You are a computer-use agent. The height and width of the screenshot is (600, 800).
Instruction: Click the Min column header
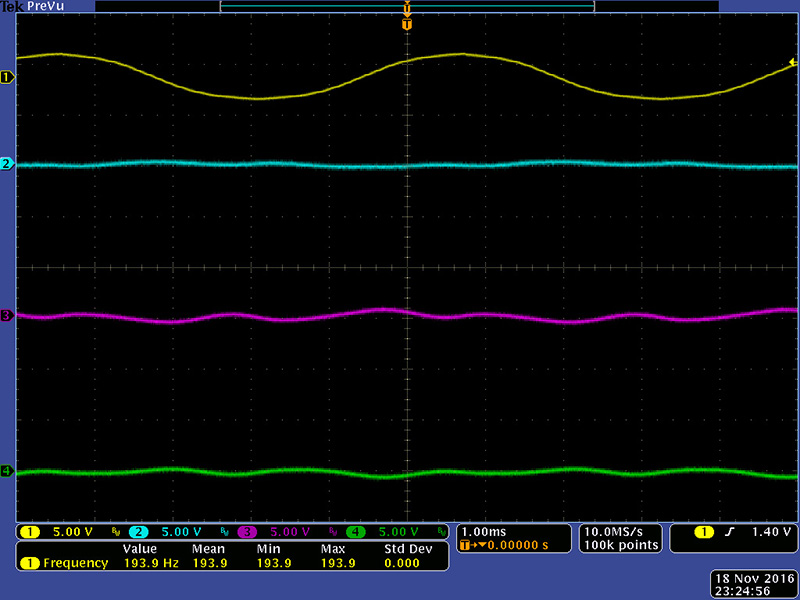coord(268,549)
